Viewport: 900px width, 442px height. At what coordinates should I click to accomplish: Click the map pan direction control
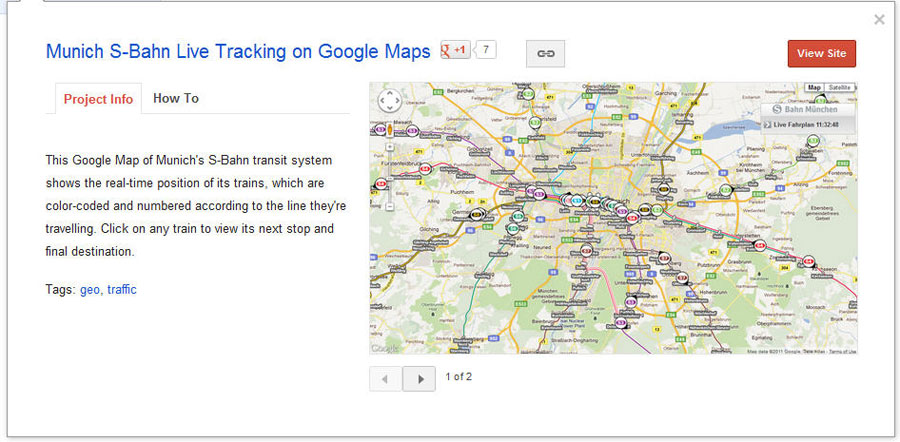[390, 100]
